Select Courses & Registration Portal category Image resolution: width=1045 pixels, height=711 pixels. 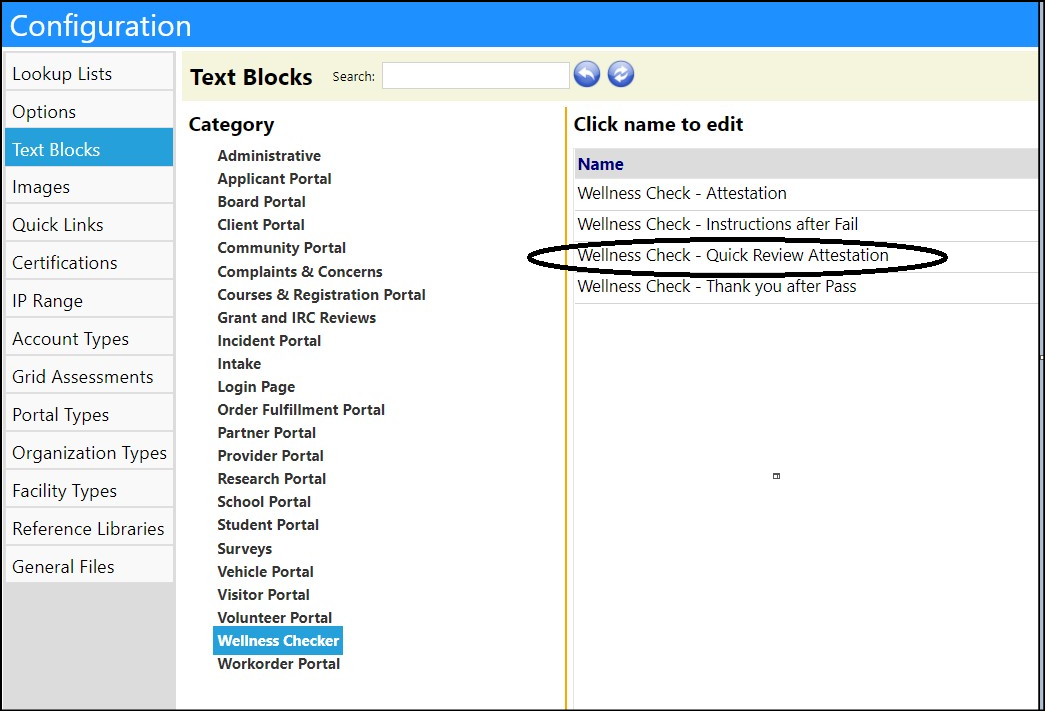click(321, 295)
